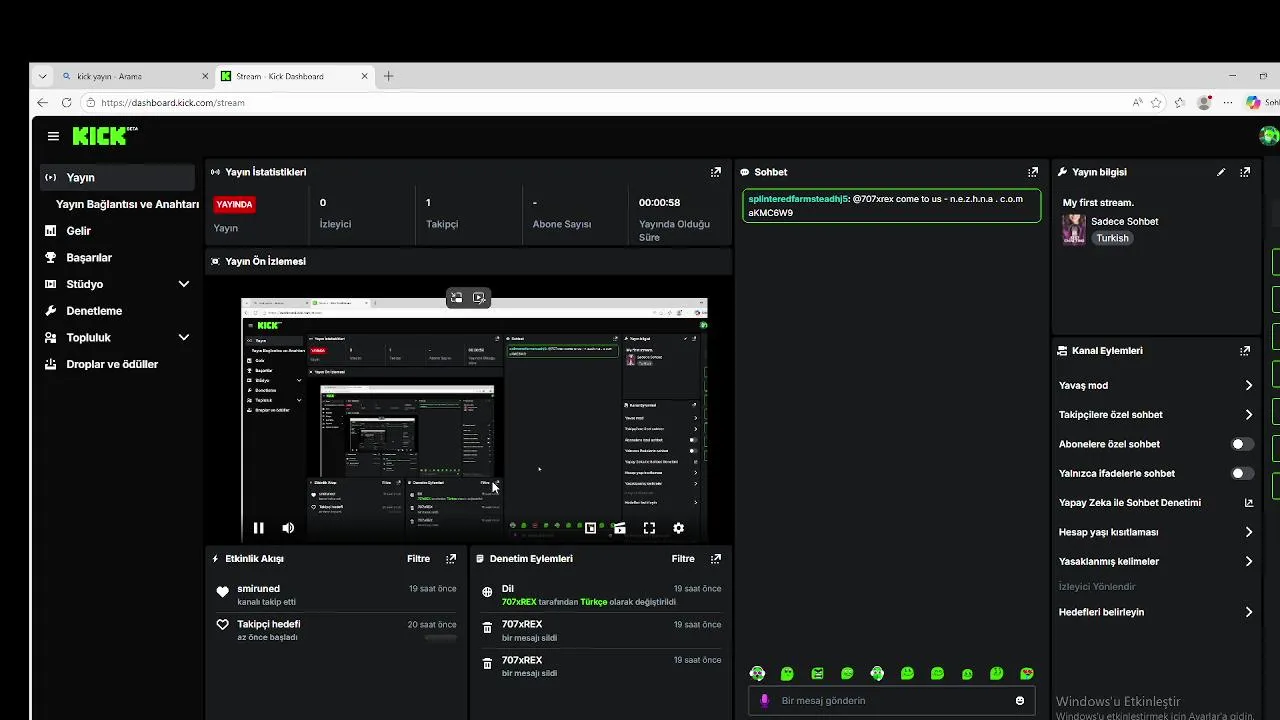Open the browser profile icon
This screenshot has width=1280, height=720.
coord(1204,102)
